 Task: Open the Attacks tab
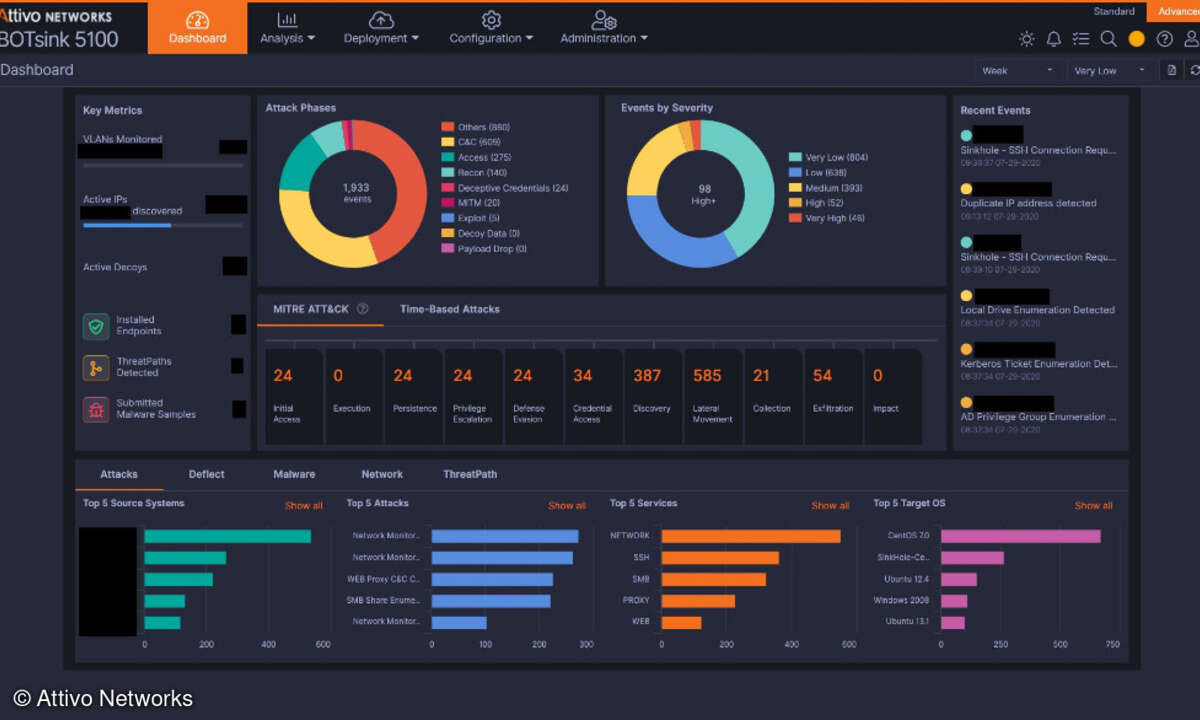tap(119, 474)
